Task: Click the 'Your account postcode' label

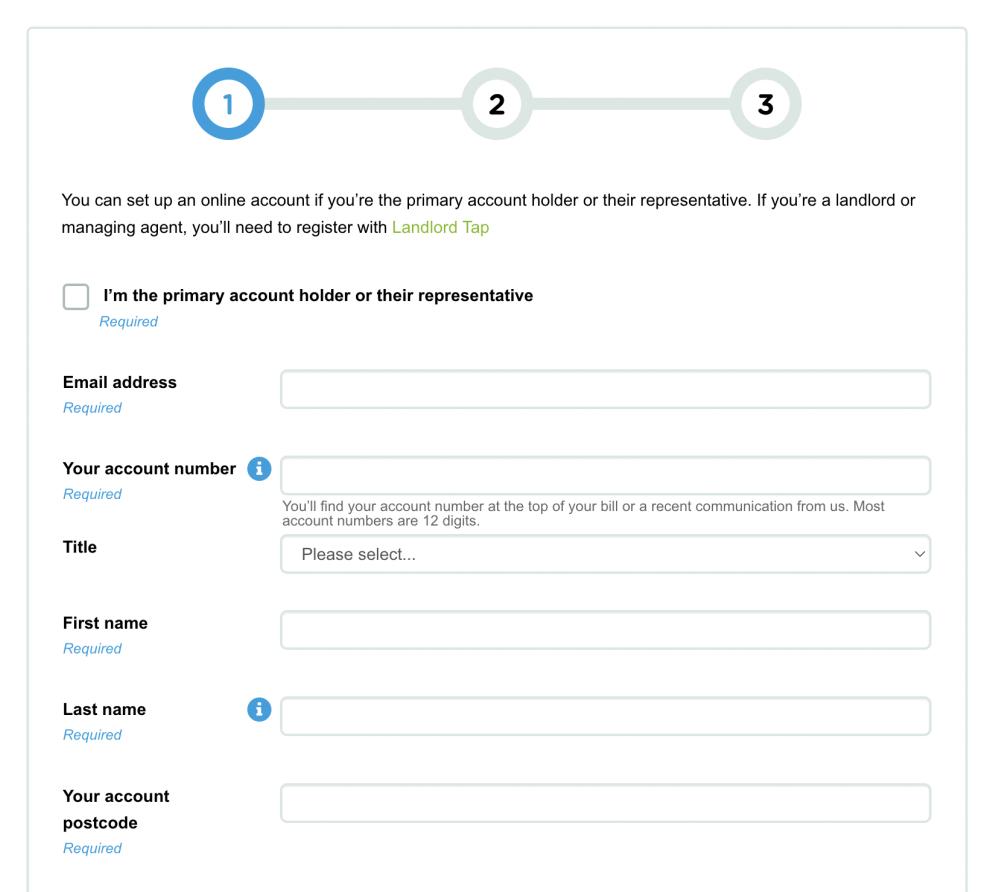Action: (x=115, y=810)
